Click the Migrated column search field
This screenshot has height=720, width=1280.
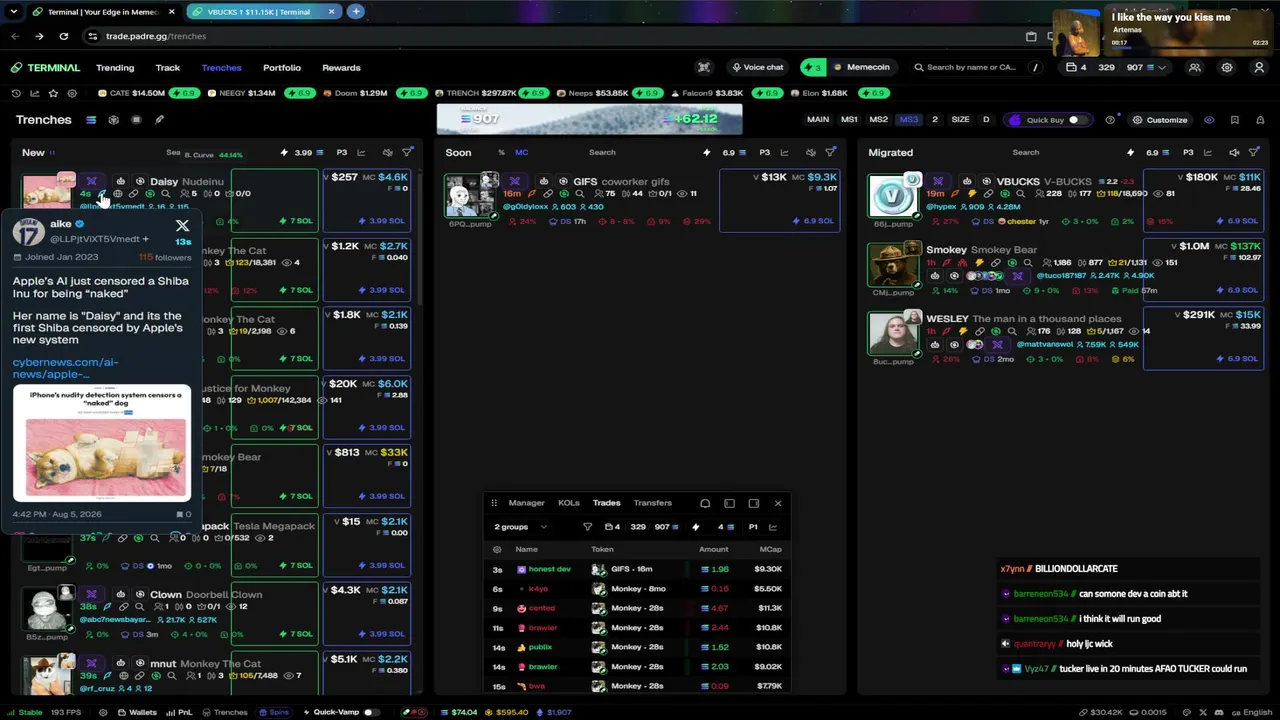[x=1026, y=153]
